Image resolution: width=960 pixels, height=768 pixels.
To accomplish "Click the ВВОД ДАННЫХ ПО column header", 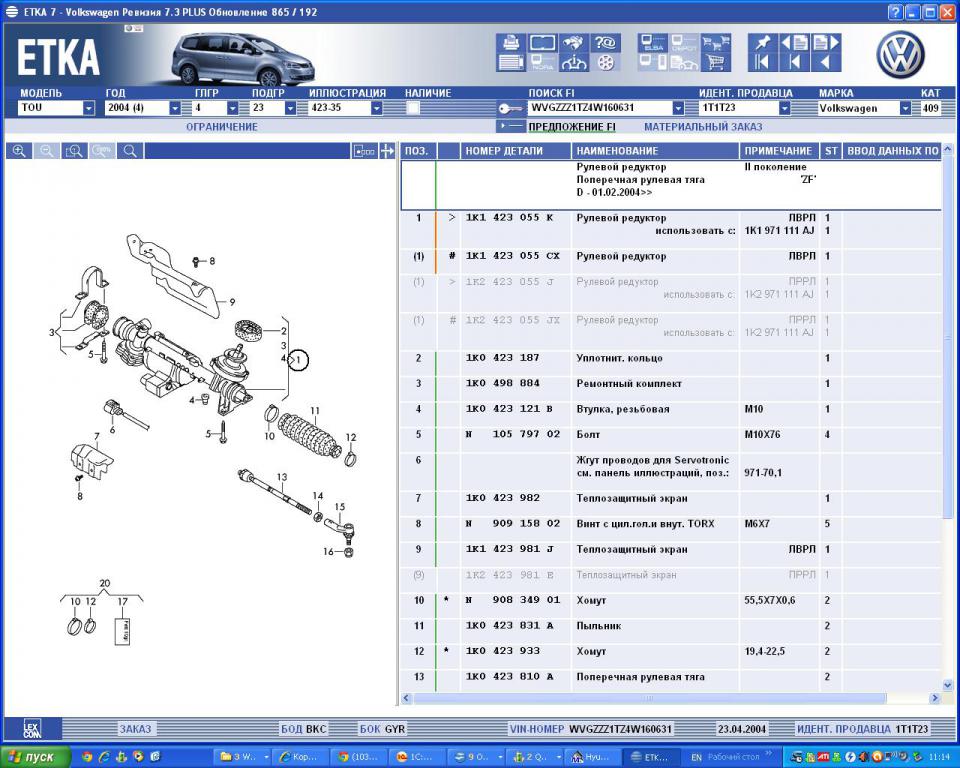I will tap(892, 151).
